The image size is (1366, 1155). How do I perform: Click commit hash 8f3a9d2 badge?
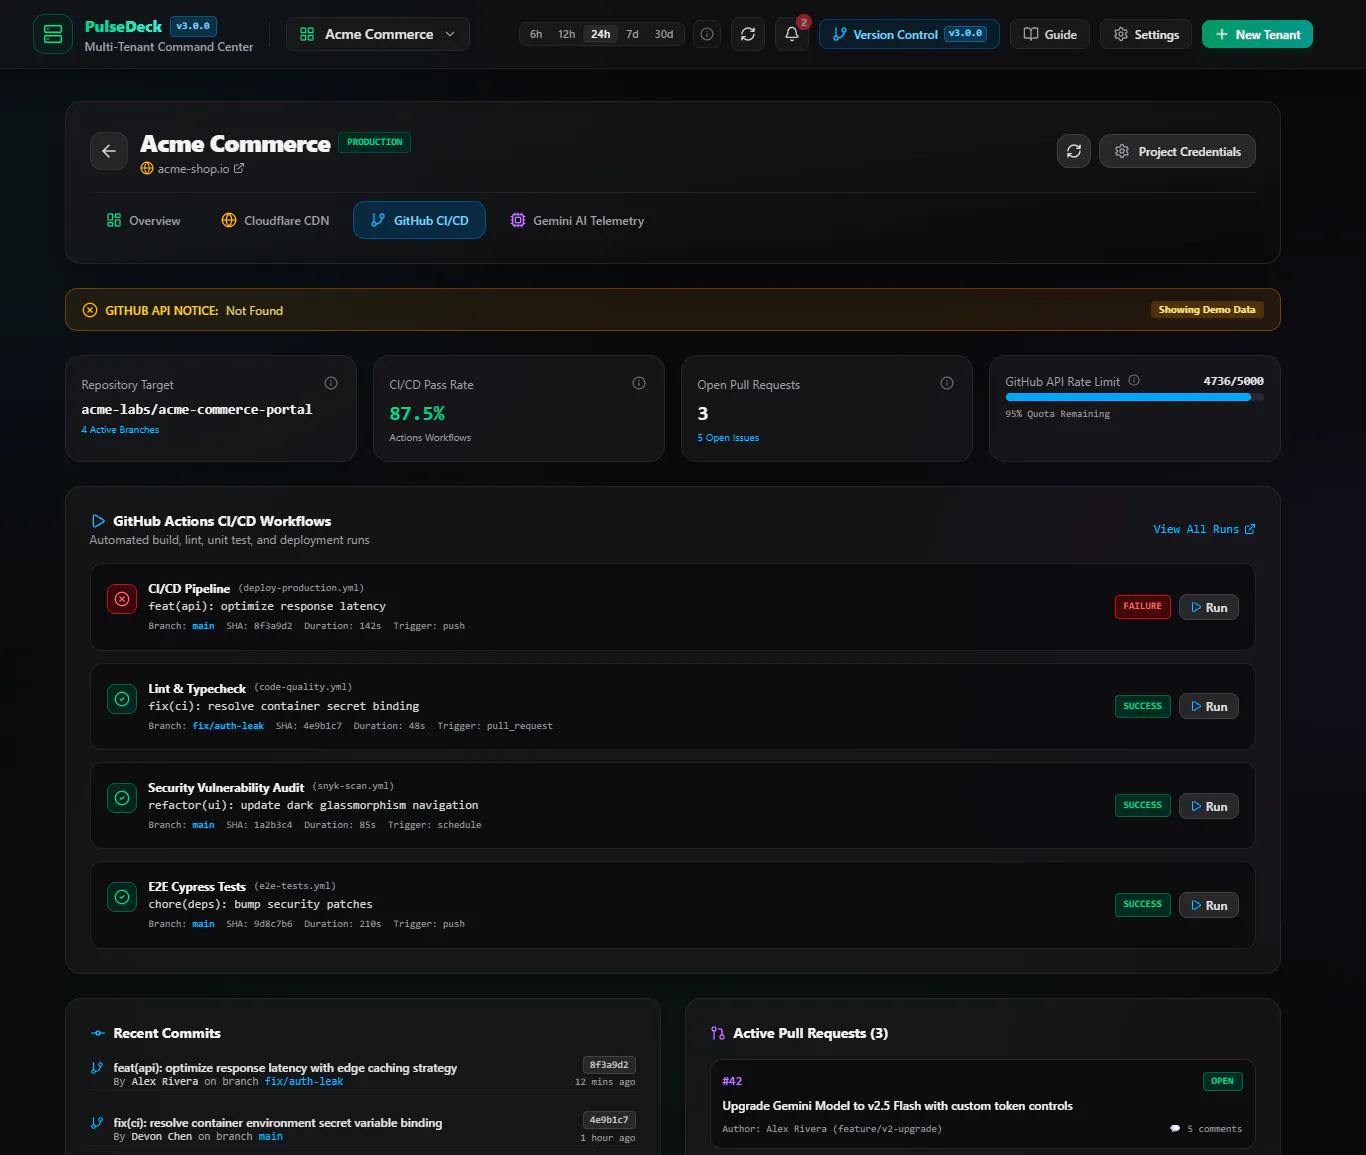[609, 1065]
